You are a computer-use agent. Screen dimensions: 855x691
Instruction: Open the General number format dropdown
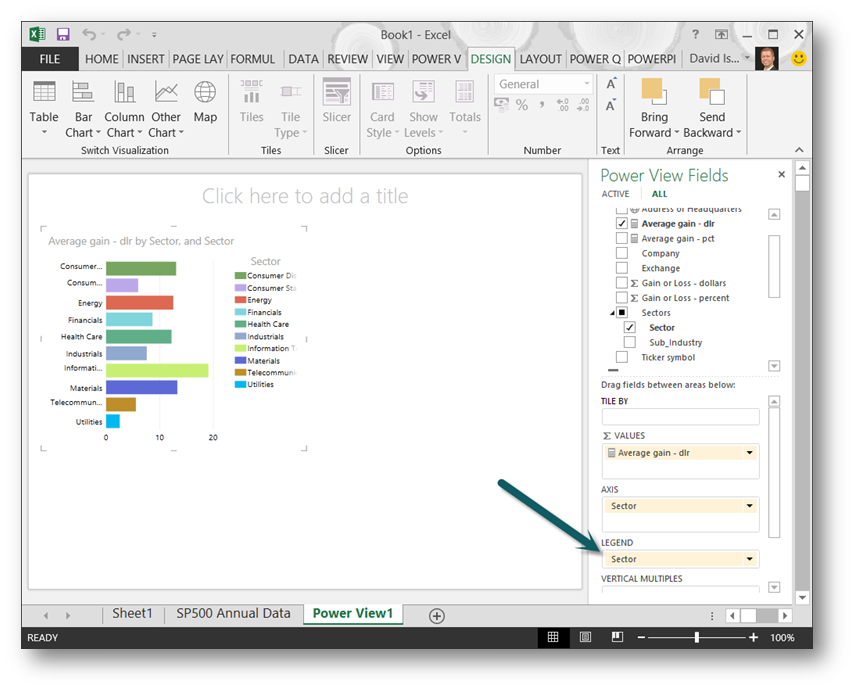[x=587, y=84]
